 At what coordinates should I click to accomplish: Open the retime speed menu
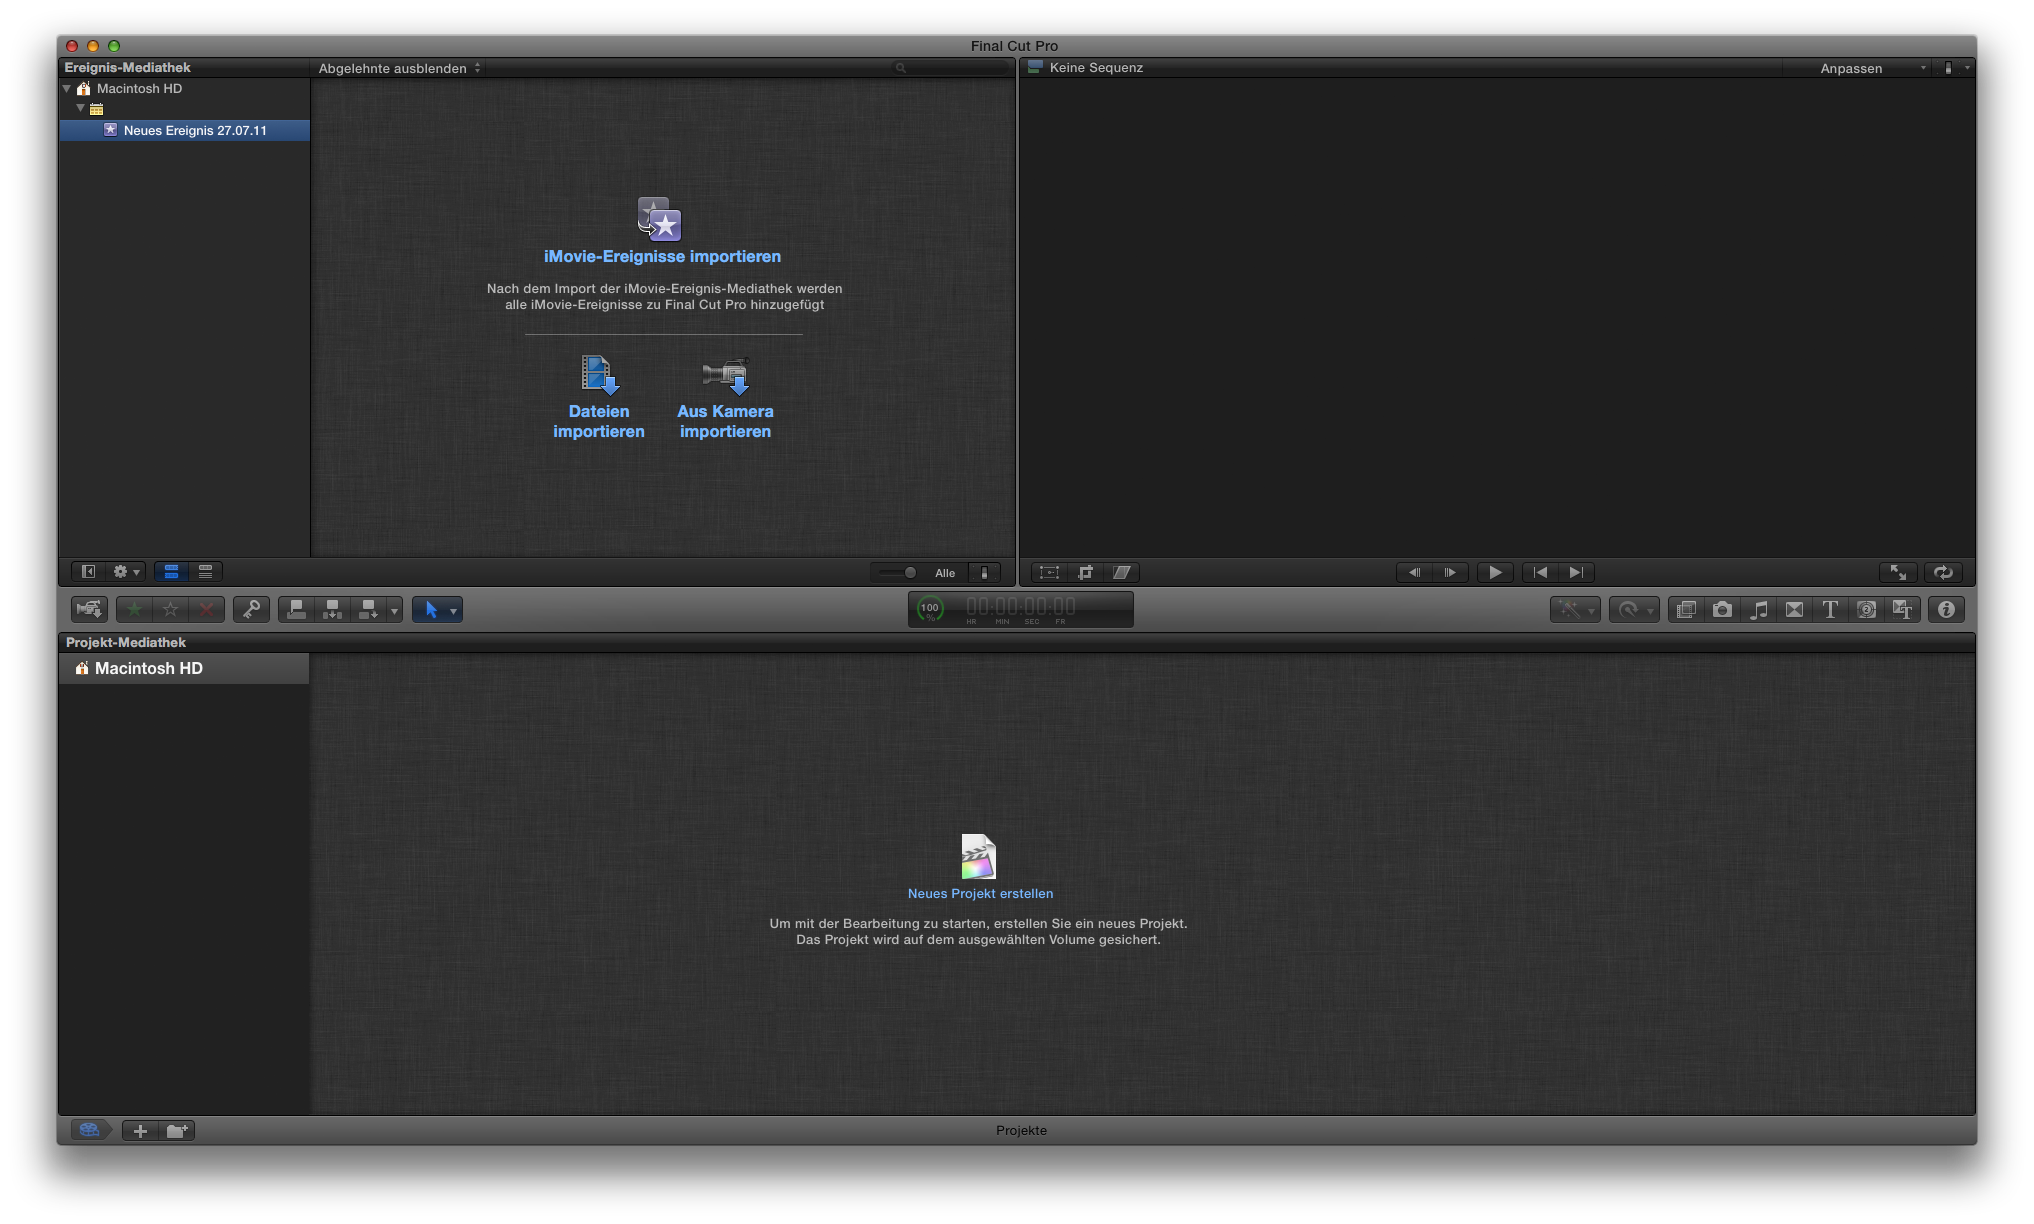tap(1633, 609)
